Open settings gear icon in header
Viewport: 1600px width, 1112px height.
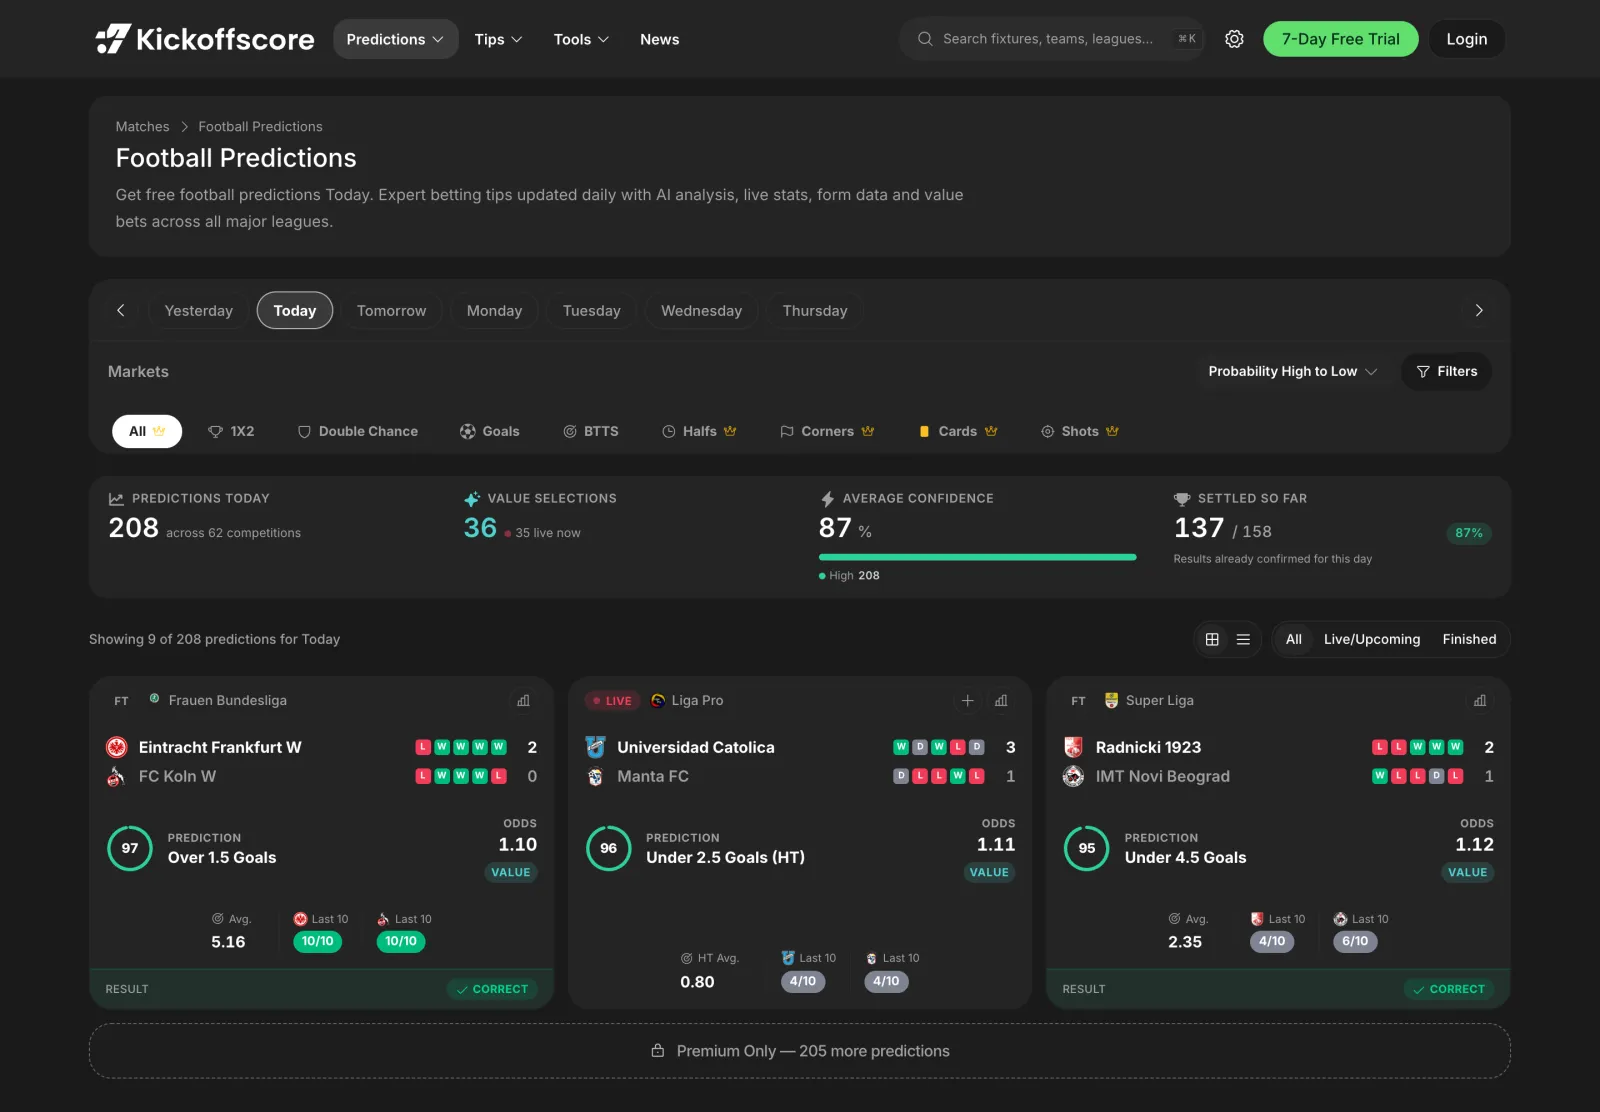pyautogui.click(x=1234, y=39)
